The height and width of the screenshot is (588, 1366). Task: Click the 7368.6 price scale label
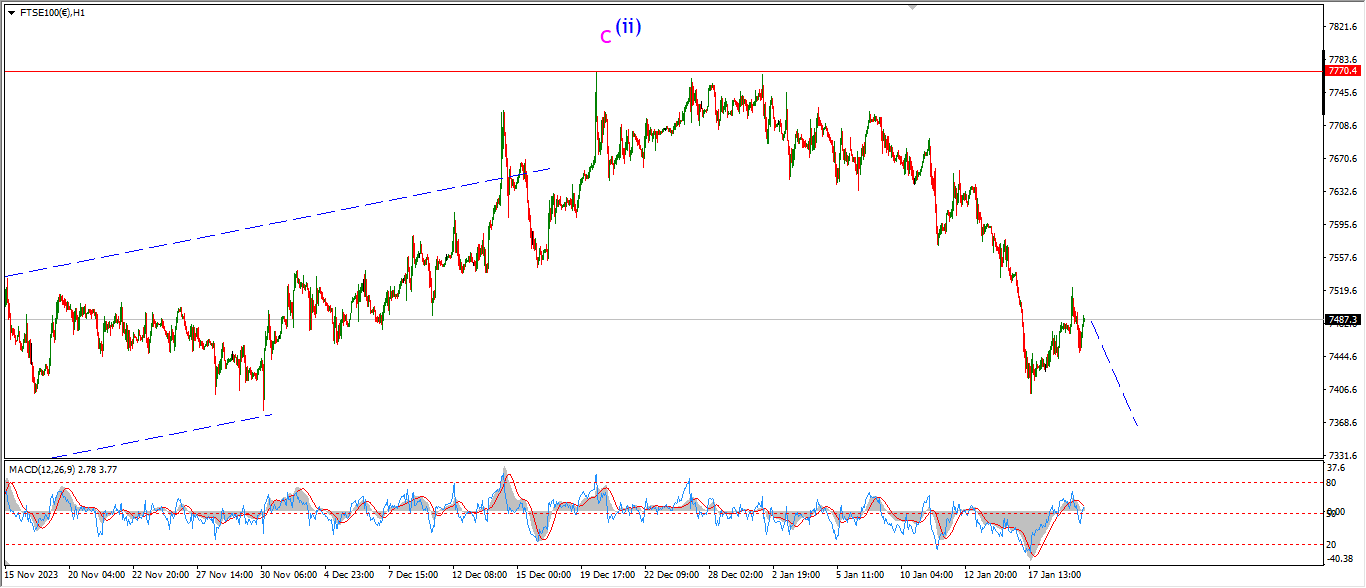click(1340, 423)
